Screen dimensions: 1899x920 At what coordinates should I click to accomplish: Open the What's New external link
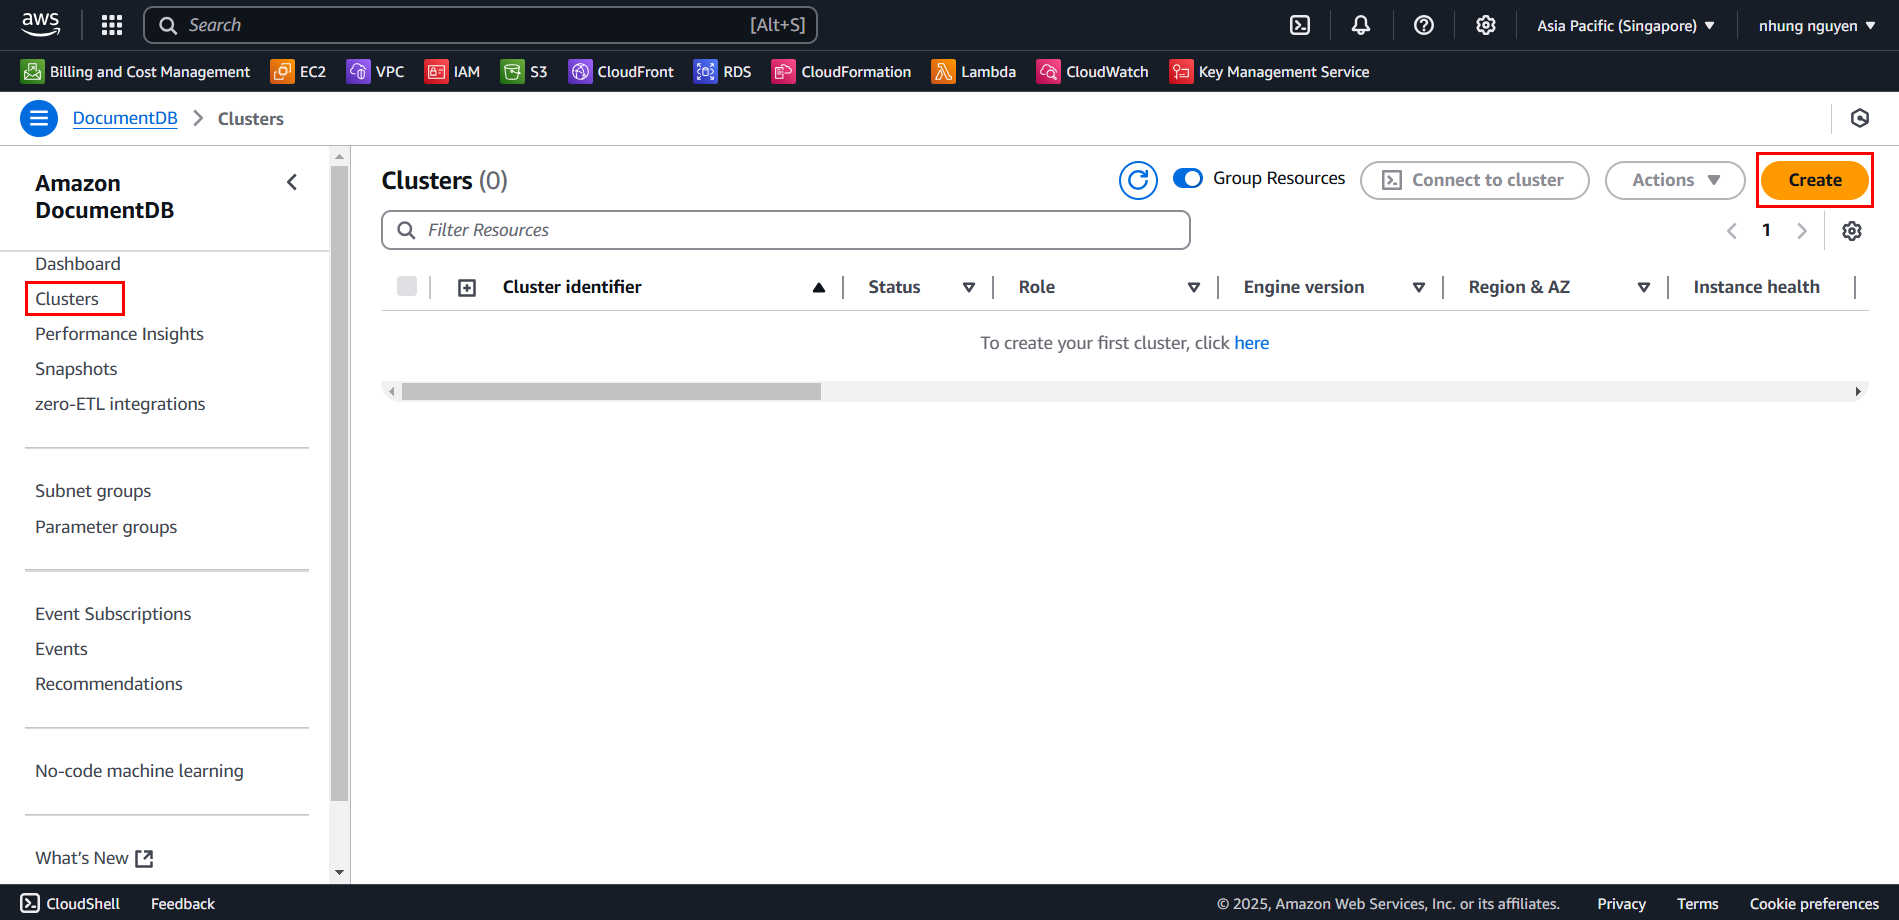94,858
